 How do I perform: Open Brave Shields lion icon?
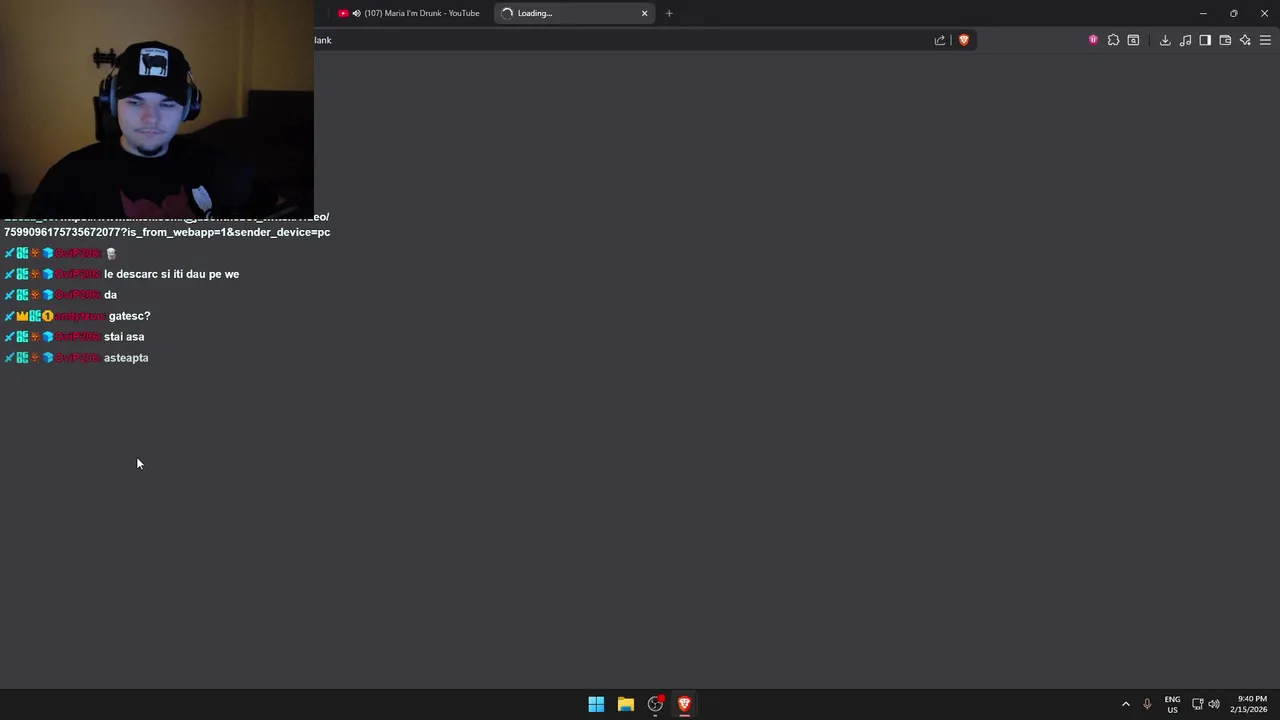(x=964, y=40)
